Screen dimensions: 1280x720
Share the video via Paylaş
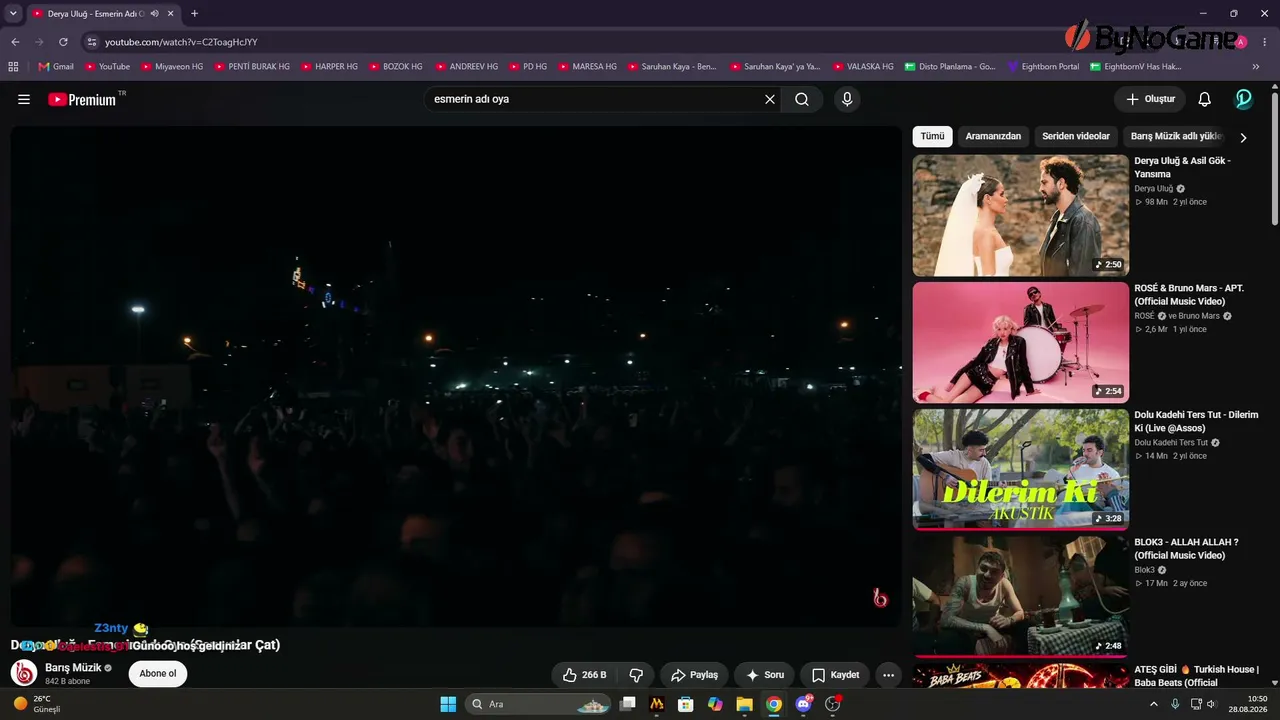coord(694,675)
